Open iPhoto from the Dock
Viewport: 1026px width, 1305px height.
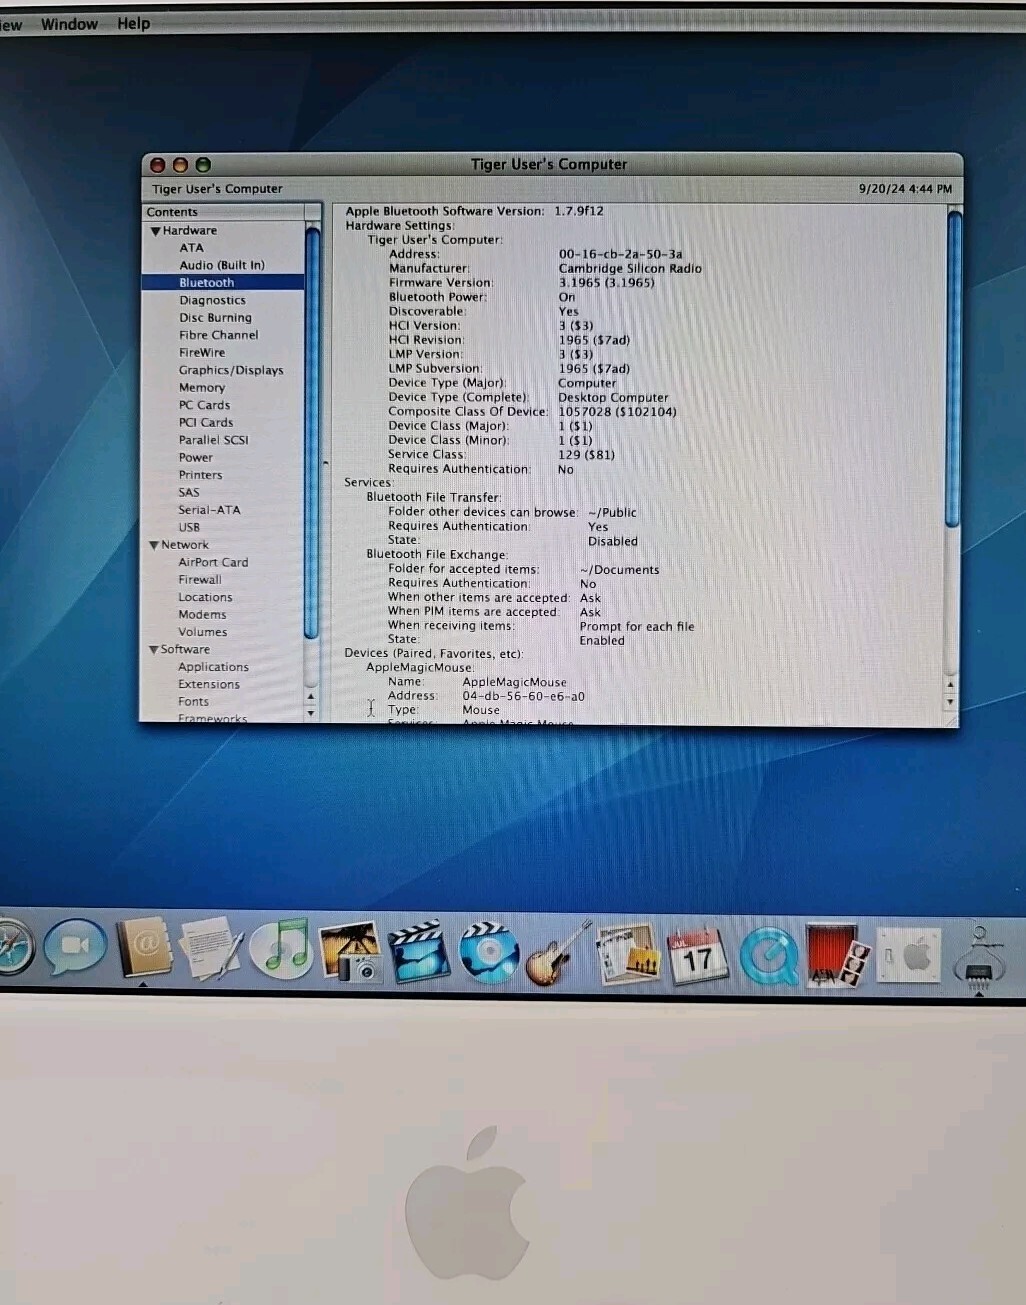pyautogui.click(x=350, y=950)
